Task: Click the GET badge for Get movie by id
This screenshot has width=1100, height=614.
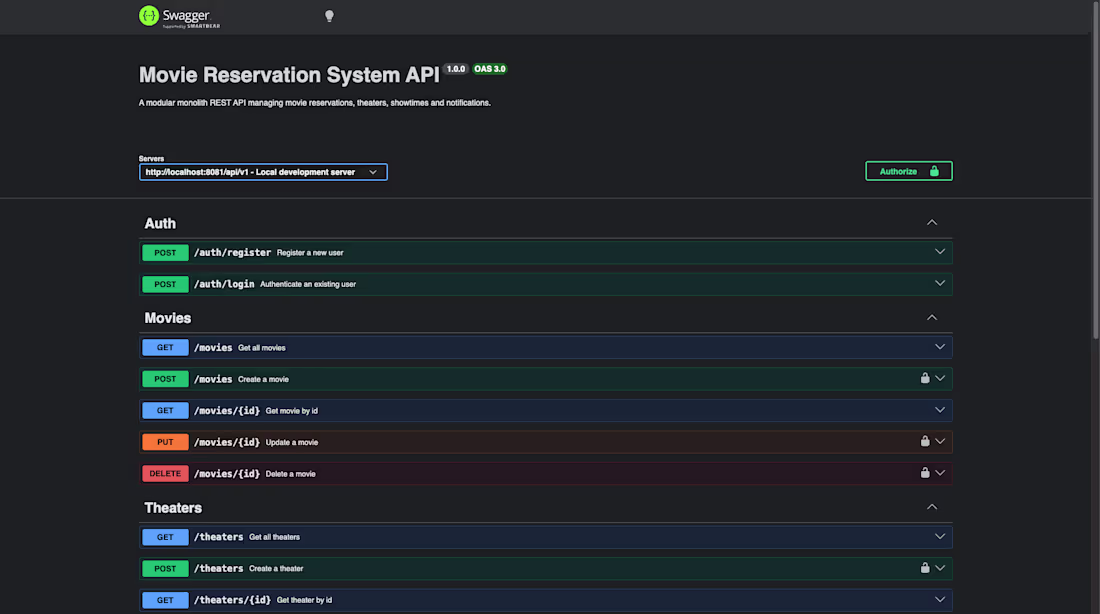Action: click(165, 411)
